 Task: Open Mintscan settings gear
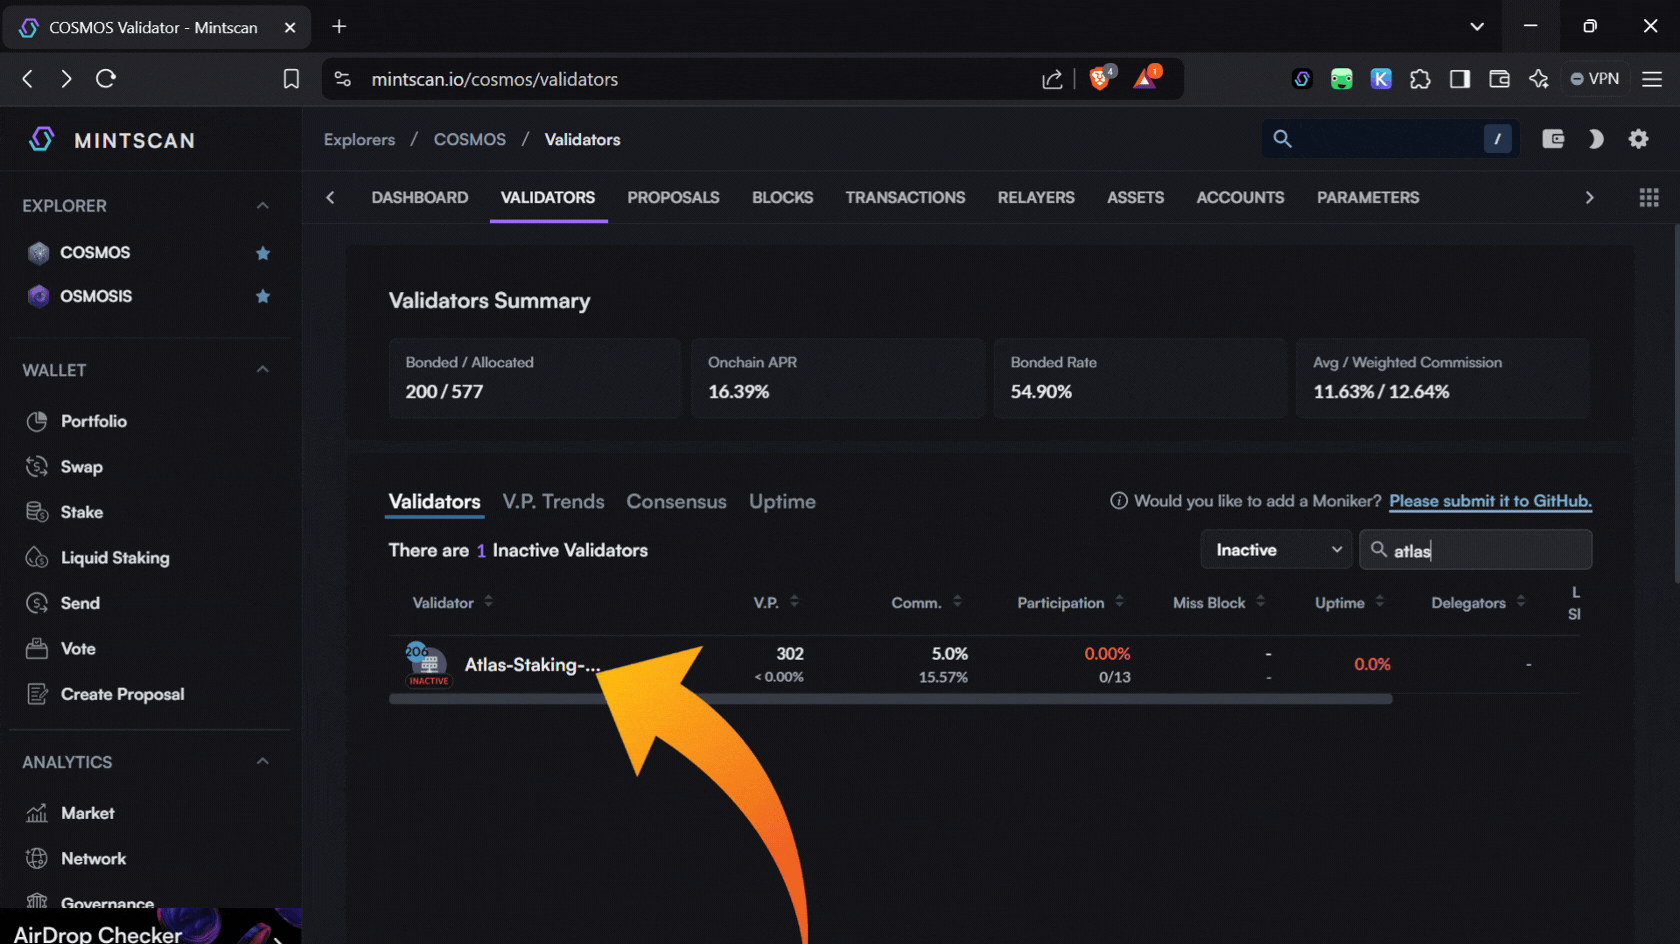[x=1638, y=139]
